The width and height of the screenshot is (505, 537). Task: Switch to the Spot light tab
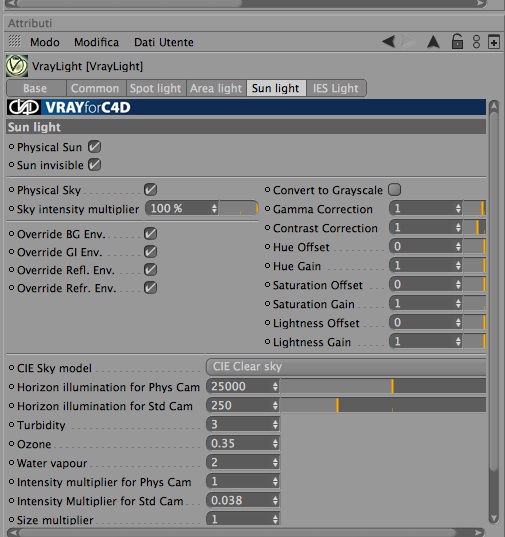pos(156,88)
